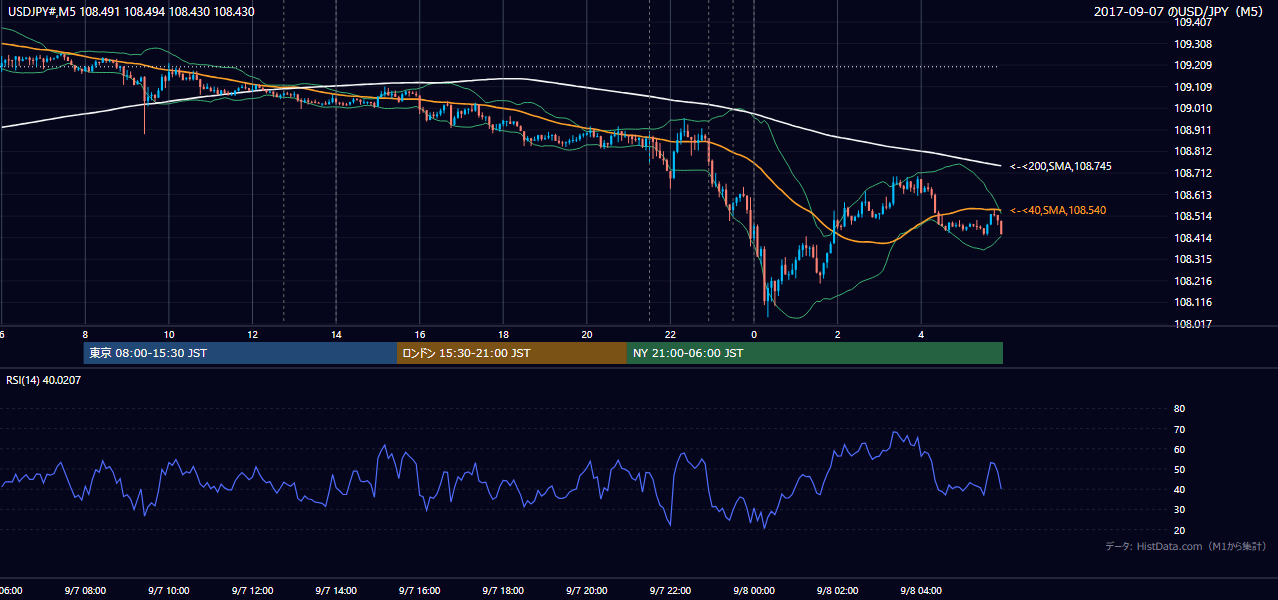
Task: Click the 9/7 18:00 bottom time label
Action: pyautogui.click(x=502, y=591)
